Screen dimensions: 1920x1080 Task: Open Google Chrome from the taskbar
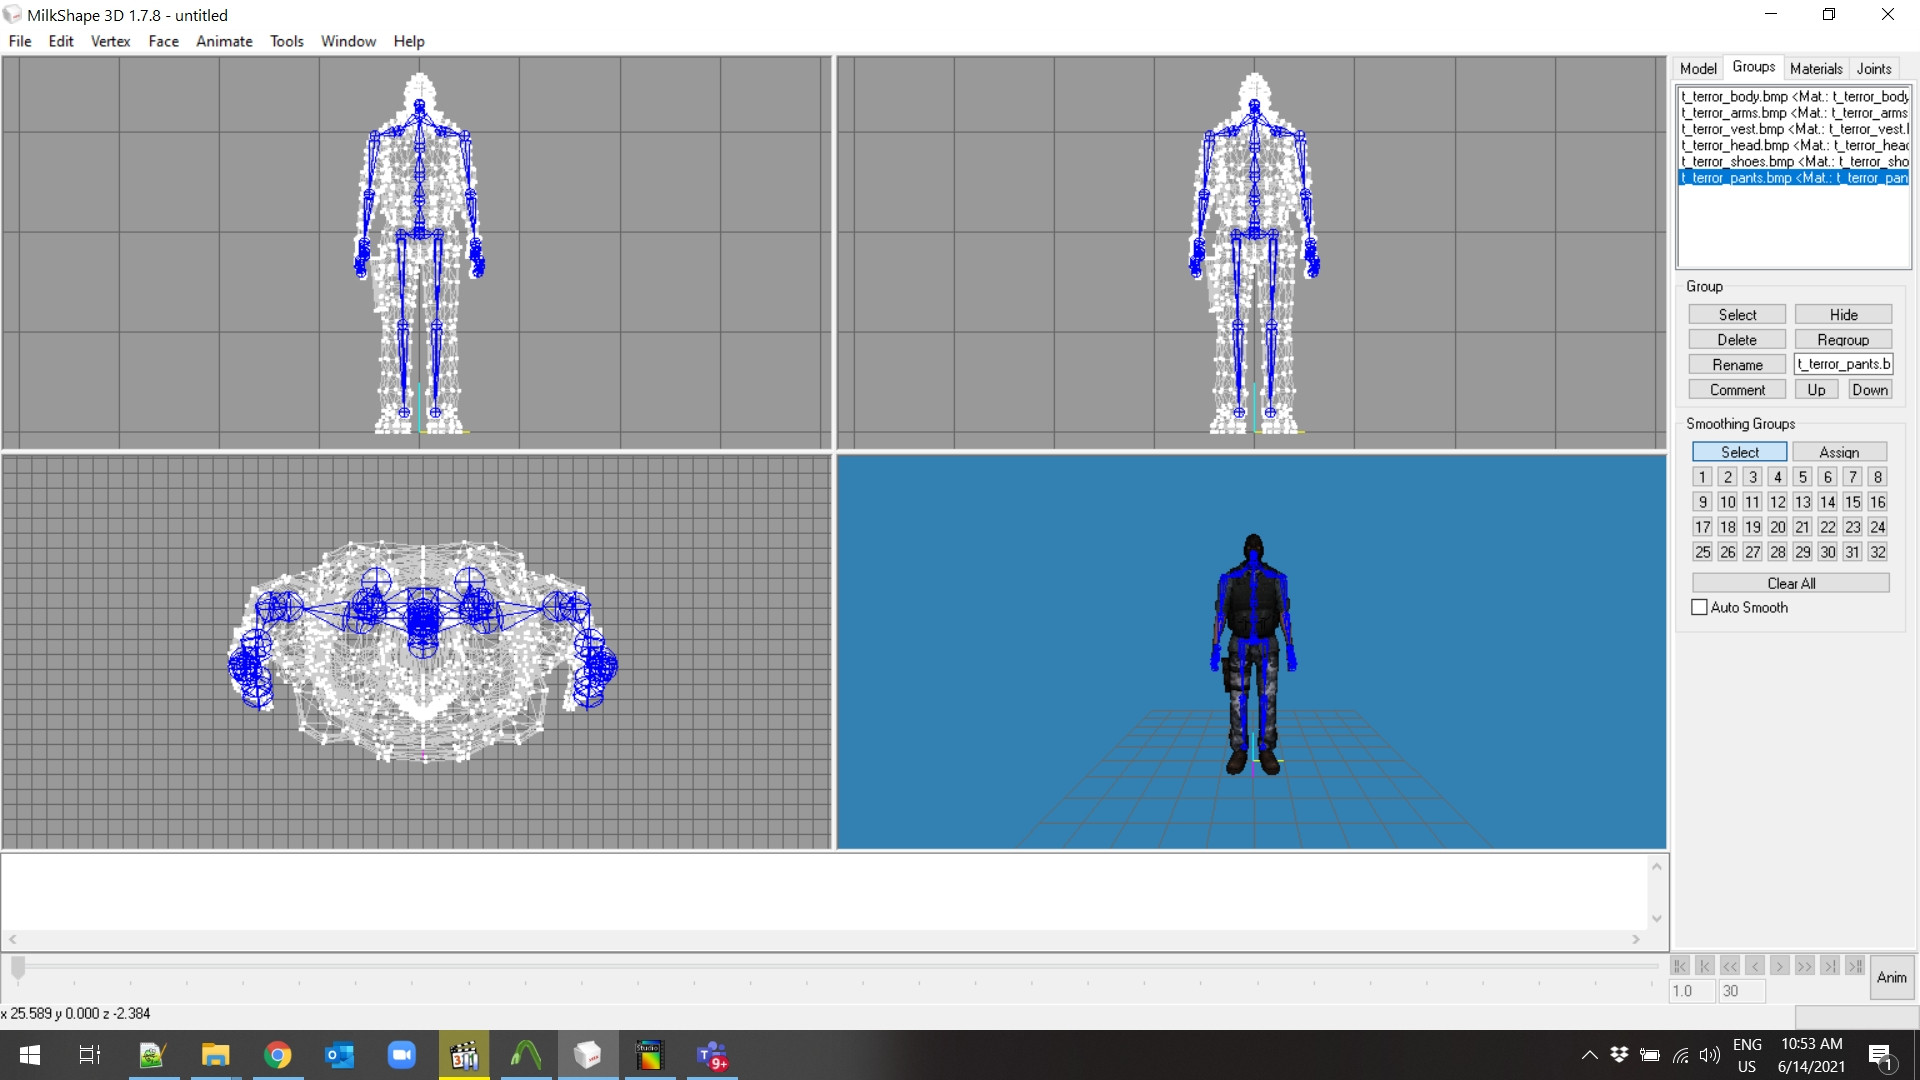277,1055
